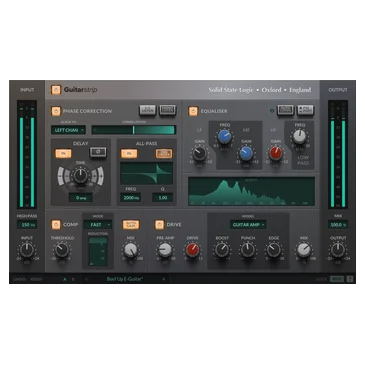Image resolution: width=365 pixels, height=365 pixels.
Task: Toggle the Drive section power button
Action: coord(160,224)
